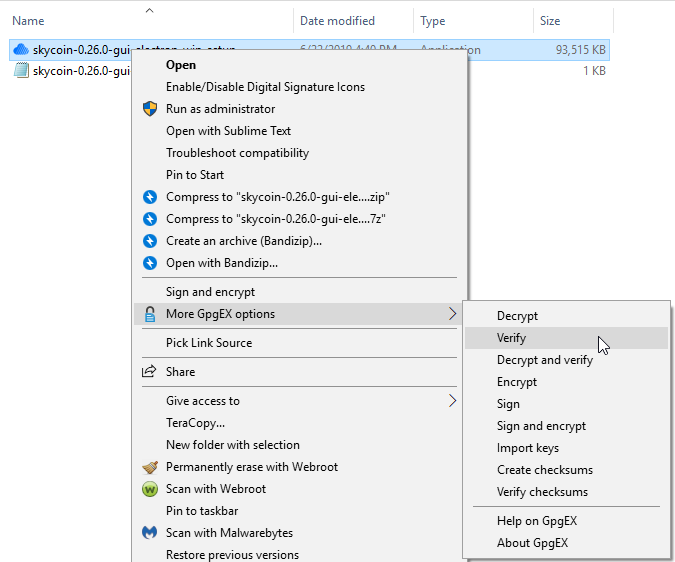Viewport: 675px width, 562px height.
Task: Choose Run as administrator
Action: tap(300, 109)
